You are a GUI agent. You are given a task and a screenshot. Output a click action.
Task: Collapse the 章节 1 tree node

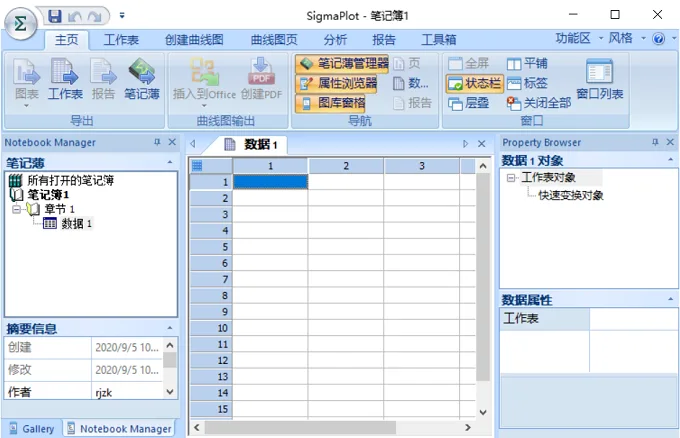coord(16,209)
